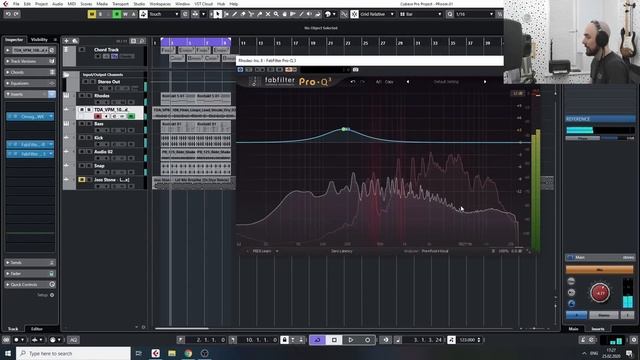This screenshot has height=360, width=640.
Task: Select the Draw pencil tool
Action: 235,14
